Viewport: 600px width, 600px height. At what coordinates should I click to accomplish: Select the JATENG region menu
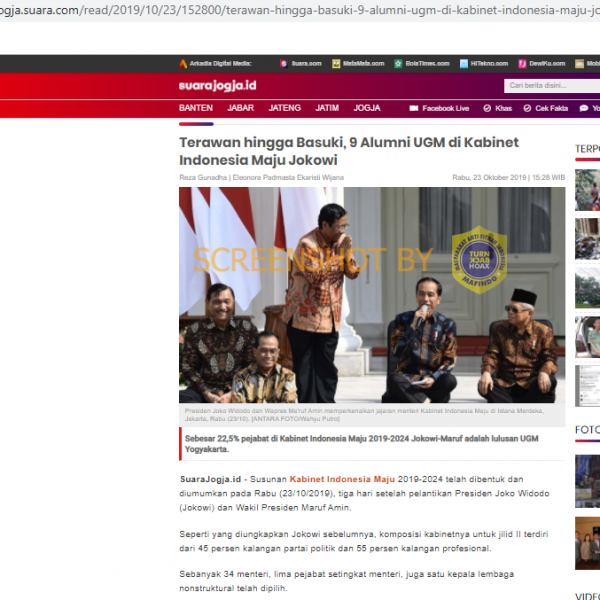(x=284, y=108)
